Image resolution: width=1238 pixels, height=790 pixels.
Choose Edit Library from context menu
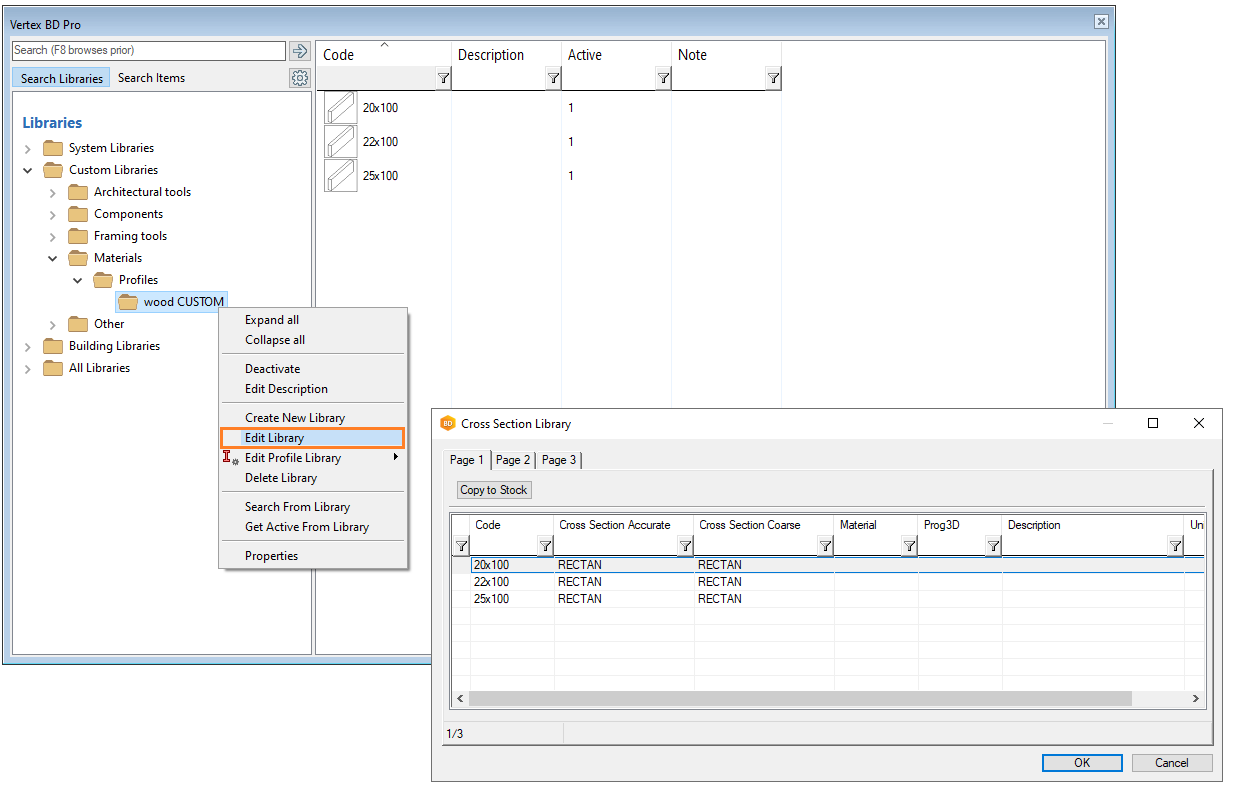tap(275, 438)
